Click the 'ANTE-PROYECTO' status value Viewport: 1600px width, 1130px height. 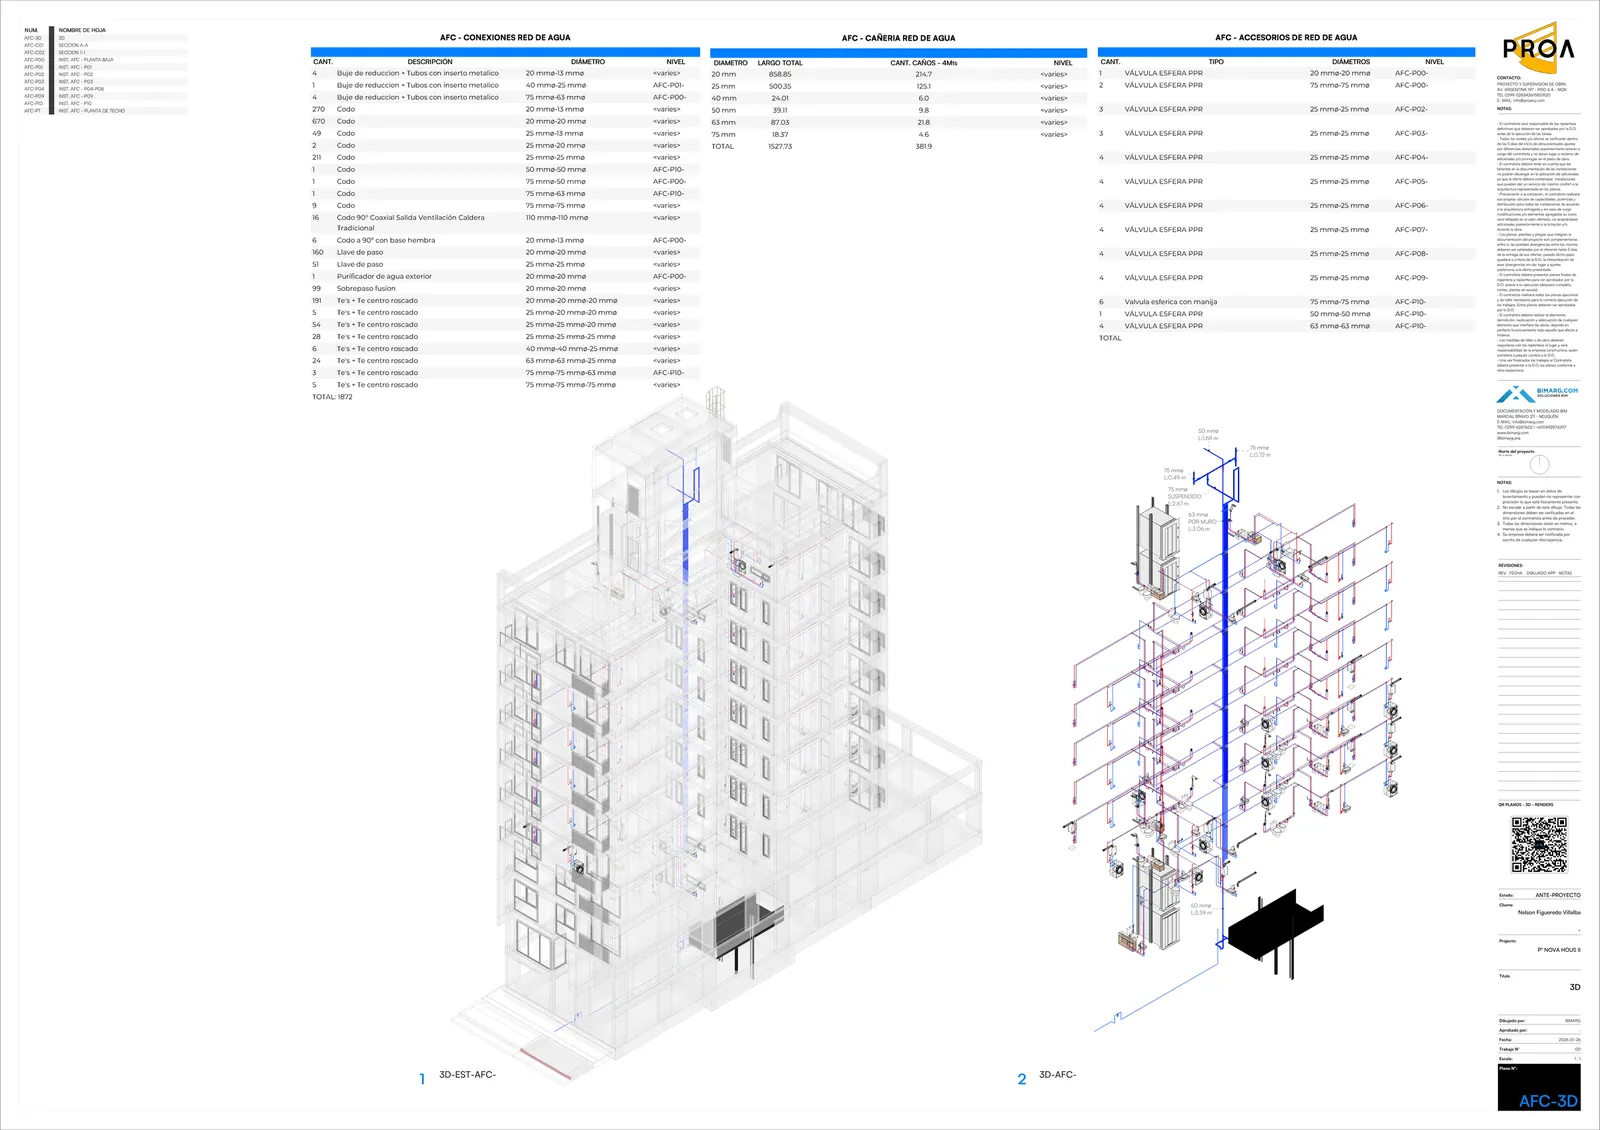pos(1558,895)
